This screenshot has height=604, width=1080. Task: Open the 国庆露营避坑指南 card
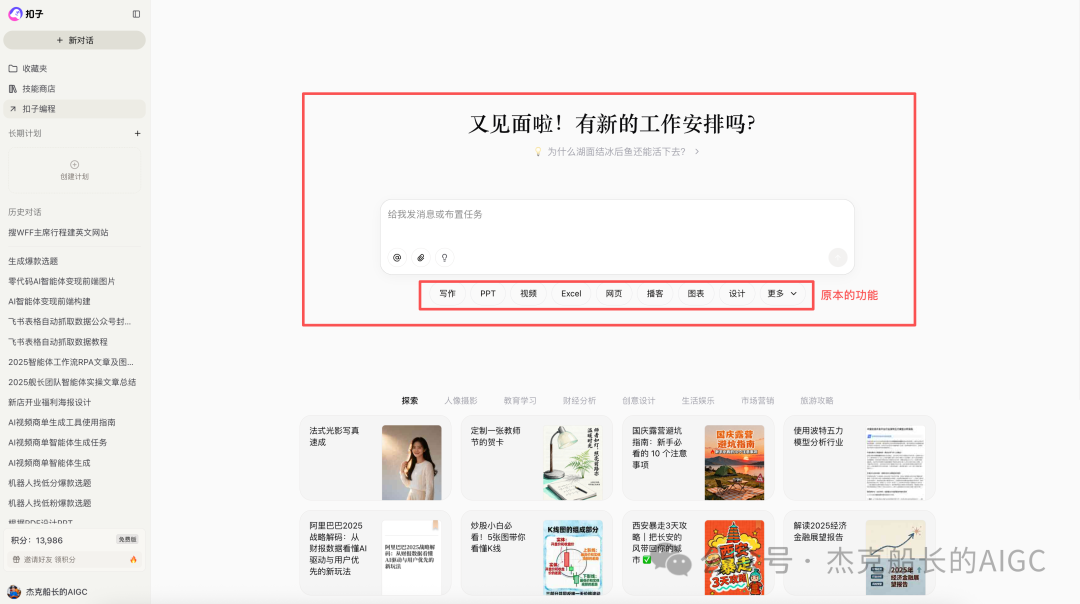pyautogui.click(x=698, y=458)
